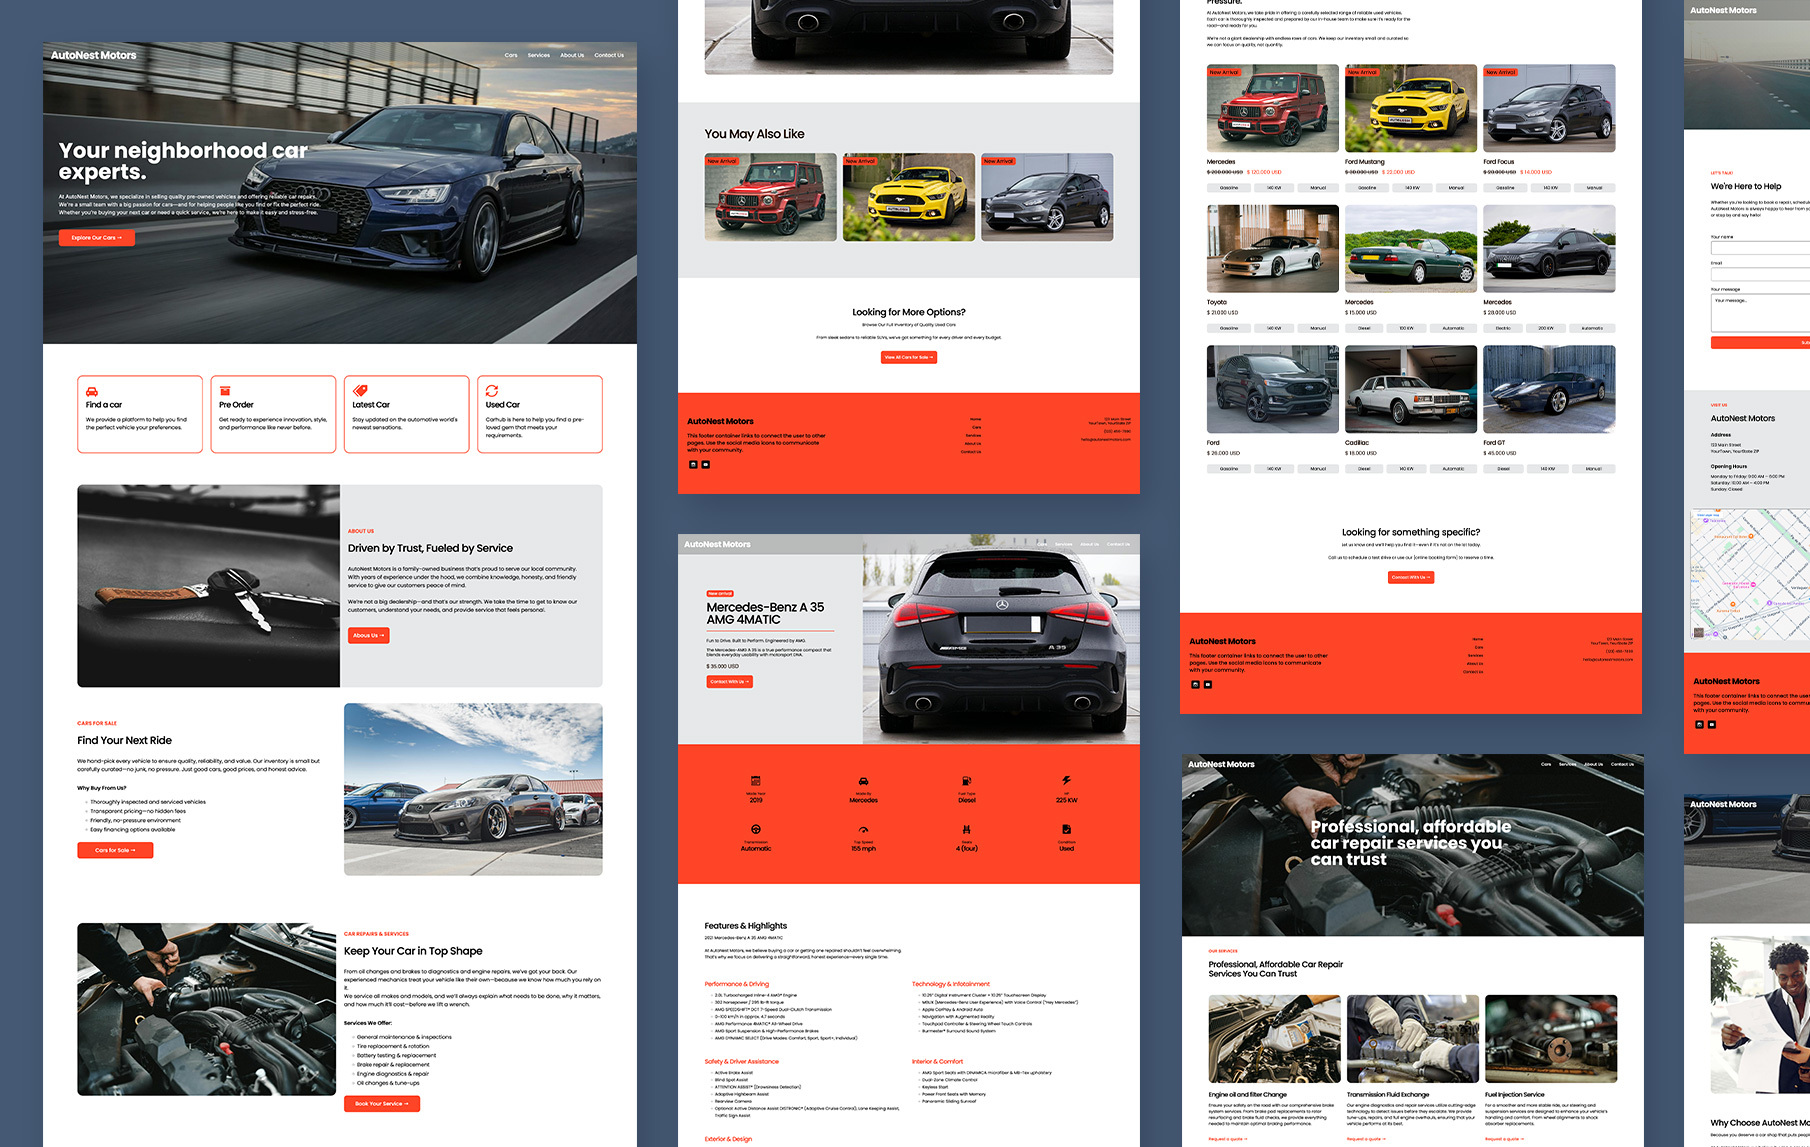Click first social icon in cars listing footer

coord(1195,684)
